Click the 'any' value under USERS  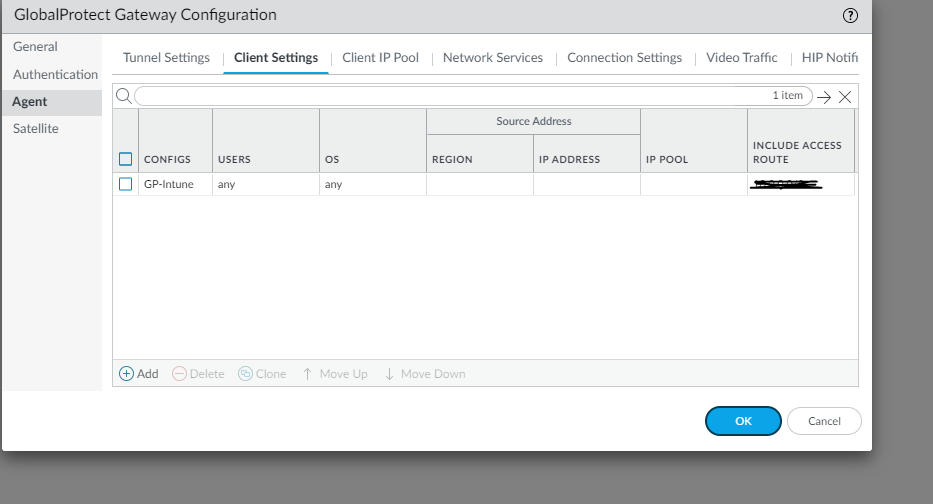tap(226, 184)
